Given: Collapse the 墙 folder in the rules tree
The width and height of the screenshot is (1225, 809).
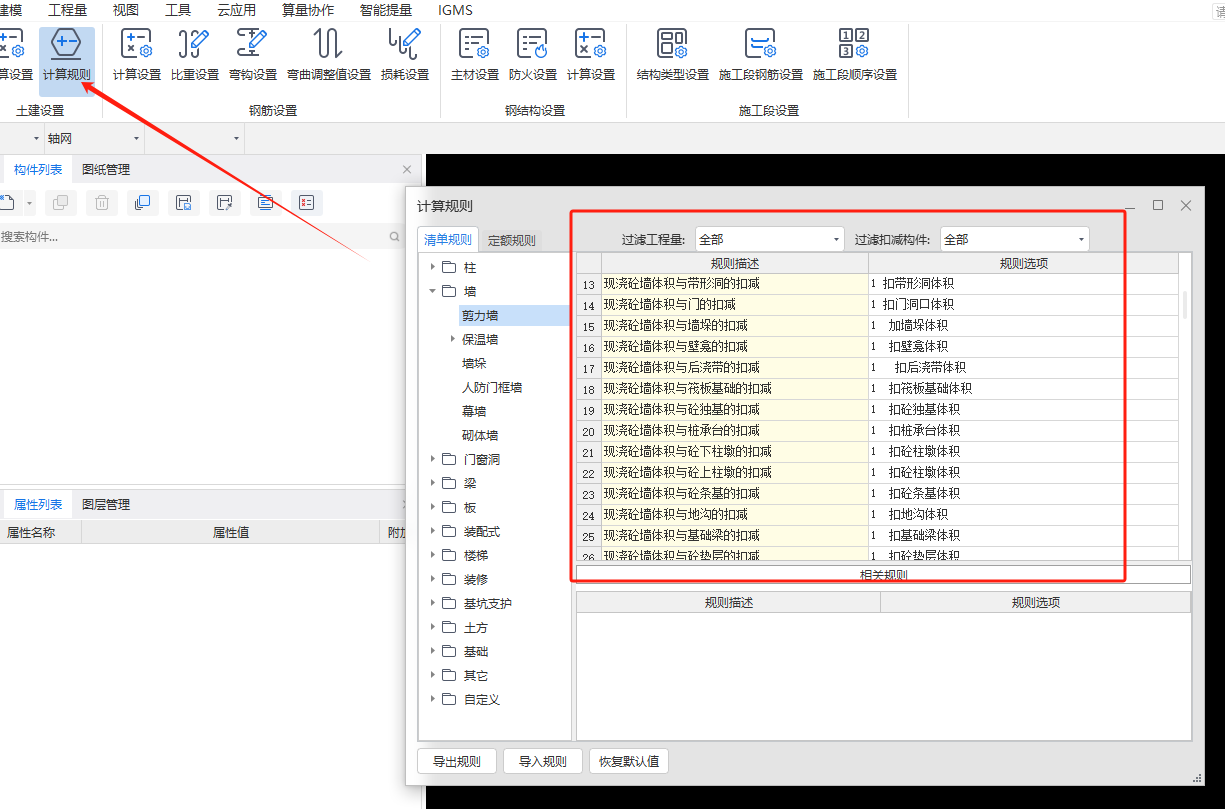Looking at the screenshot, I should coord(433,291).
